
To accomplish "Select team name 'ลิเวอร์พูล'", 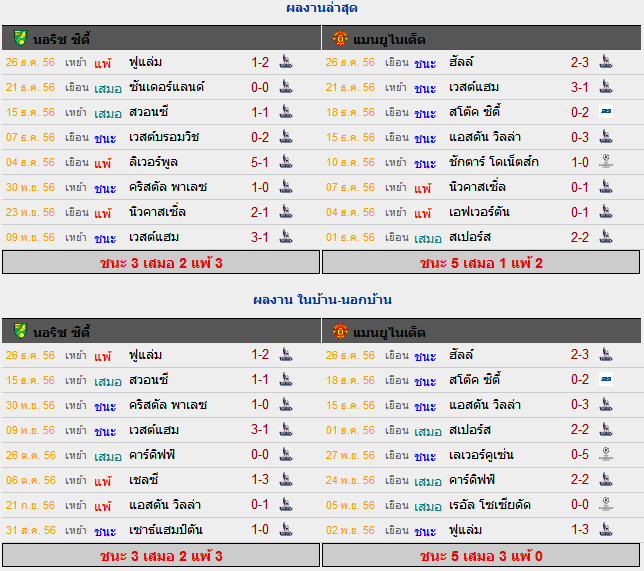I will point(153,162).
